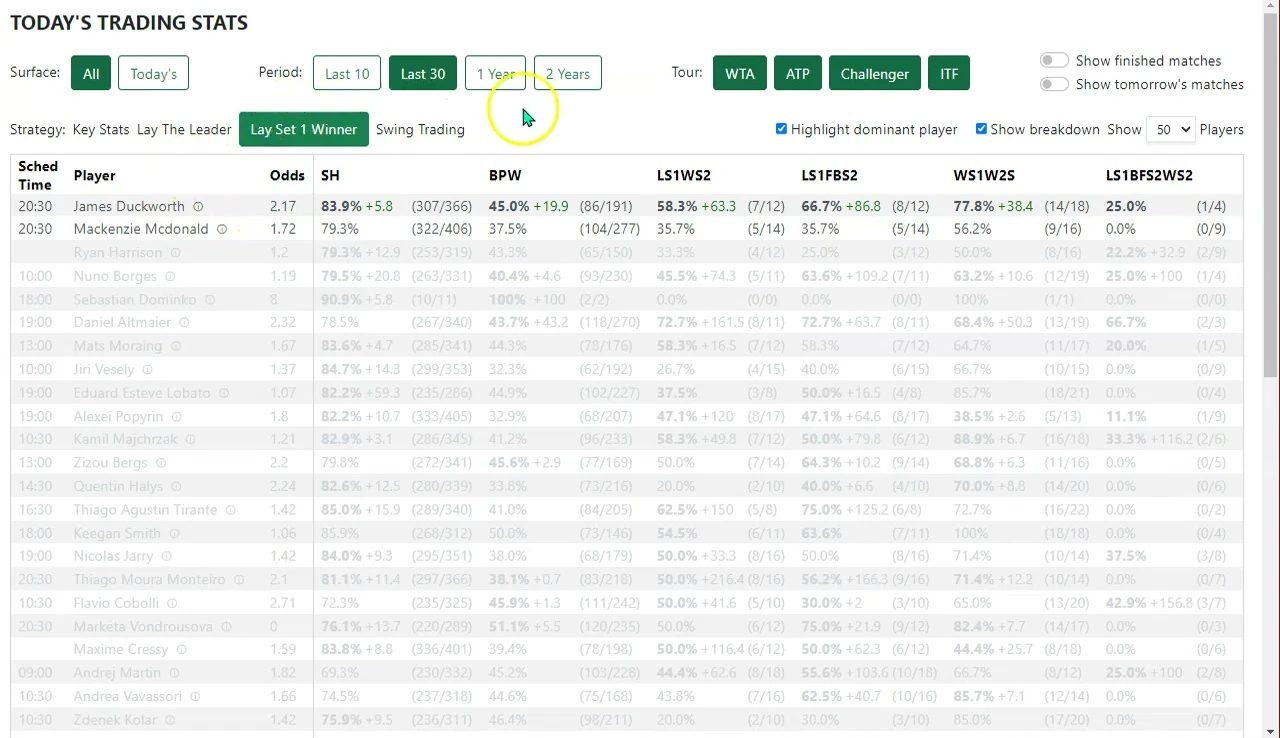This screenshot has height=738, width=1280.
Task: Open info icon beside Thiago Agustin Tirante
Action: (230, 510)
